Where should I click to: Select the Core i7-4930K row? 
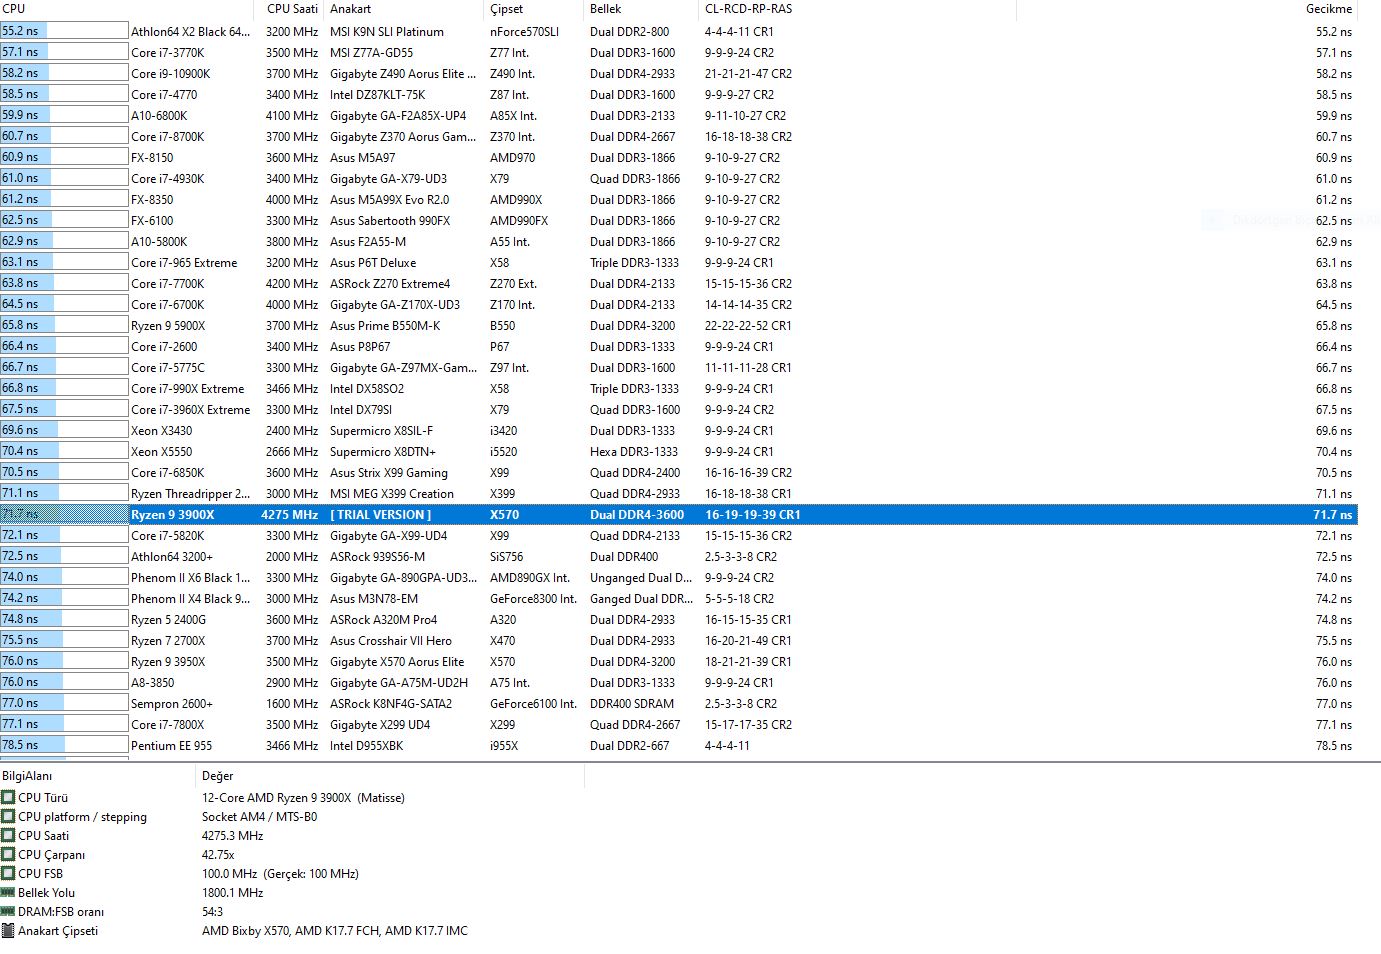click(678, 178)
